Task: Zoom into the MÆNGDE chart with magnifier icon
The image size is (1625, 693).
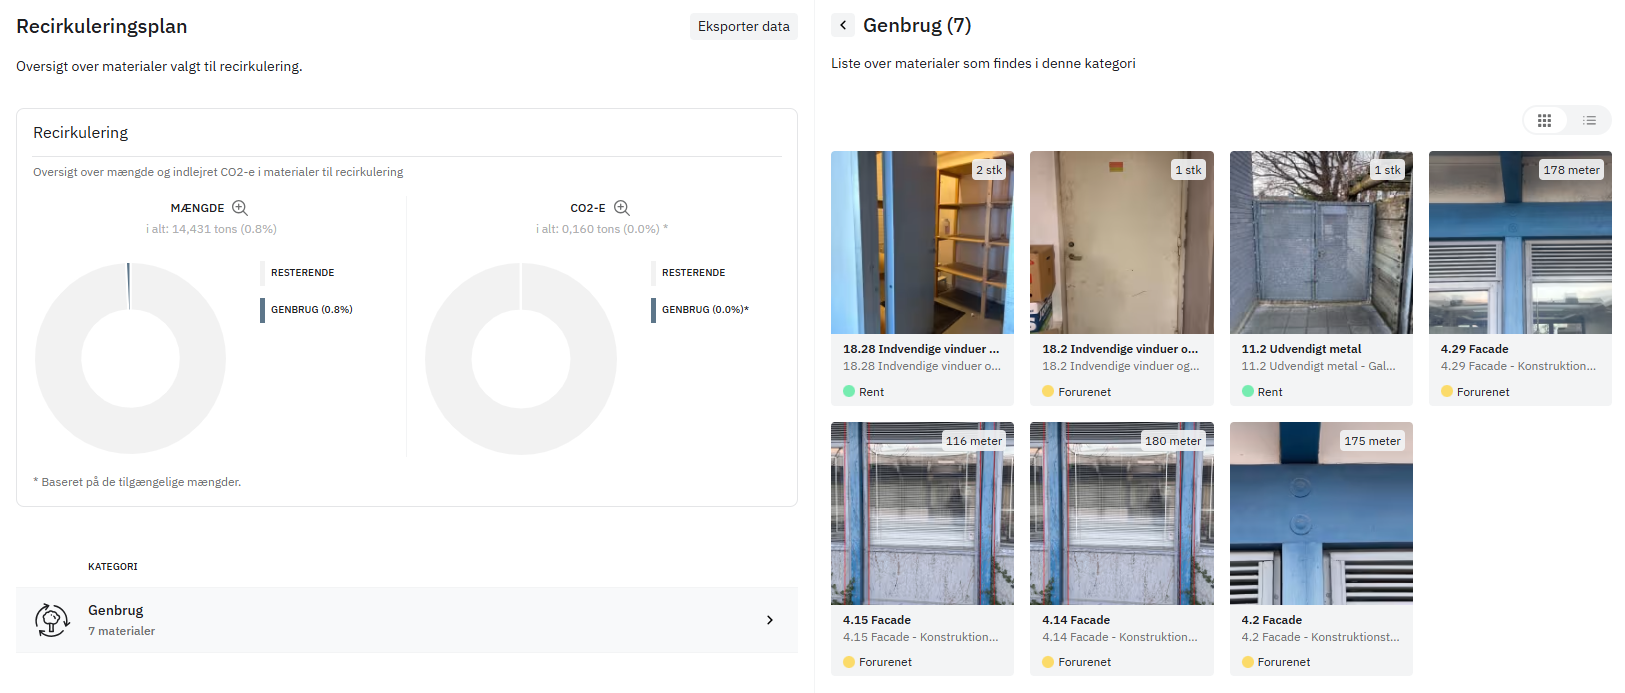Action: (x=240, y=208)
